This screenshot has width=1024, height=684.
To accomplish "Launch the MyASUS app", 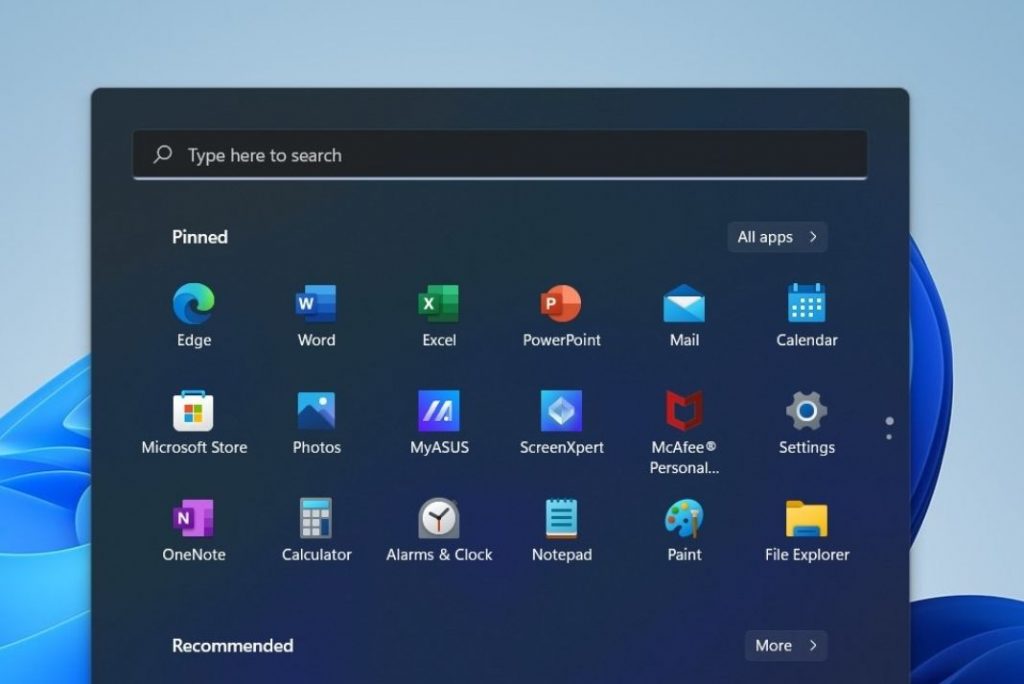I will pyautogui.click(x=439, y=411).
